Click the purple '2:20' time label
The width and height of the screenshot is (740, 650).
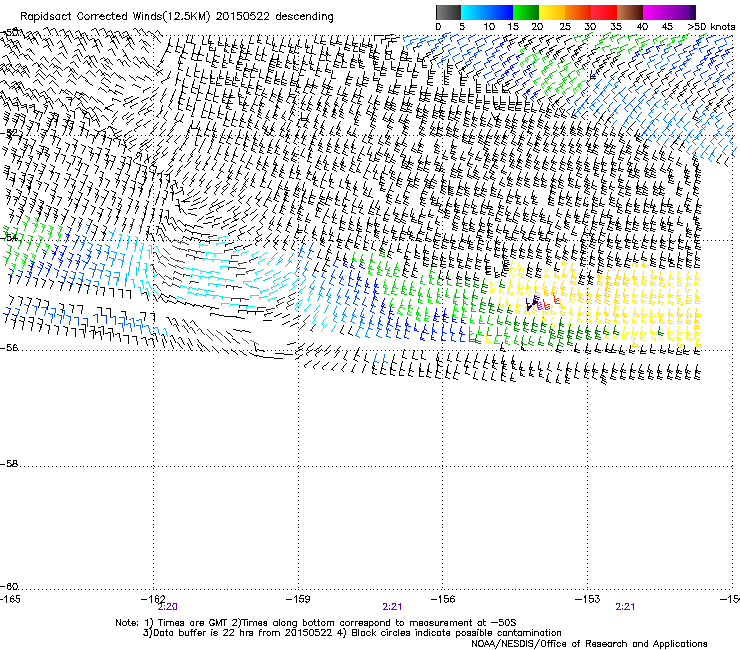168,607
